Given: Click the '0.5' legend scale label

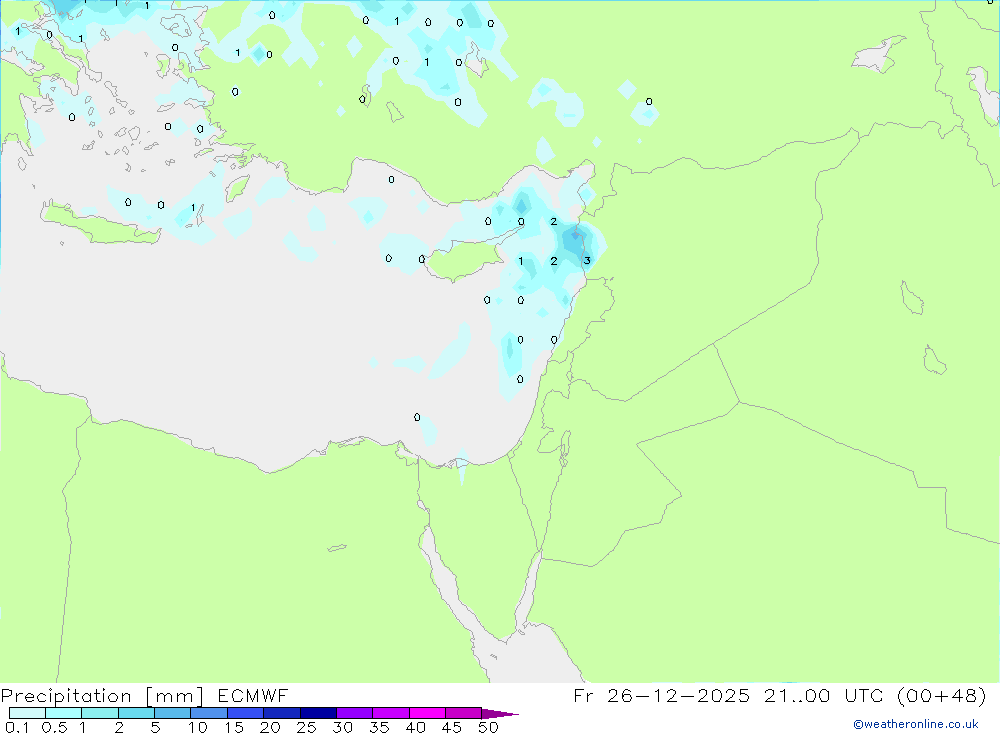Looking at the screenshot, I should point(54,727).
